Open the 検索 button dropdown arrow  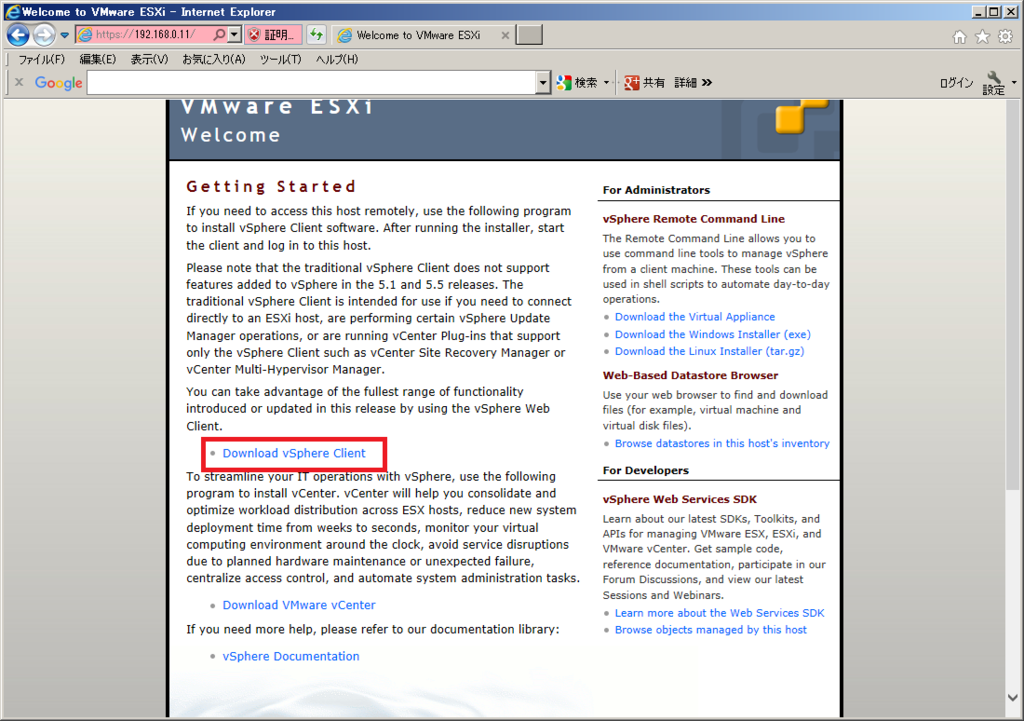point(606,82)
